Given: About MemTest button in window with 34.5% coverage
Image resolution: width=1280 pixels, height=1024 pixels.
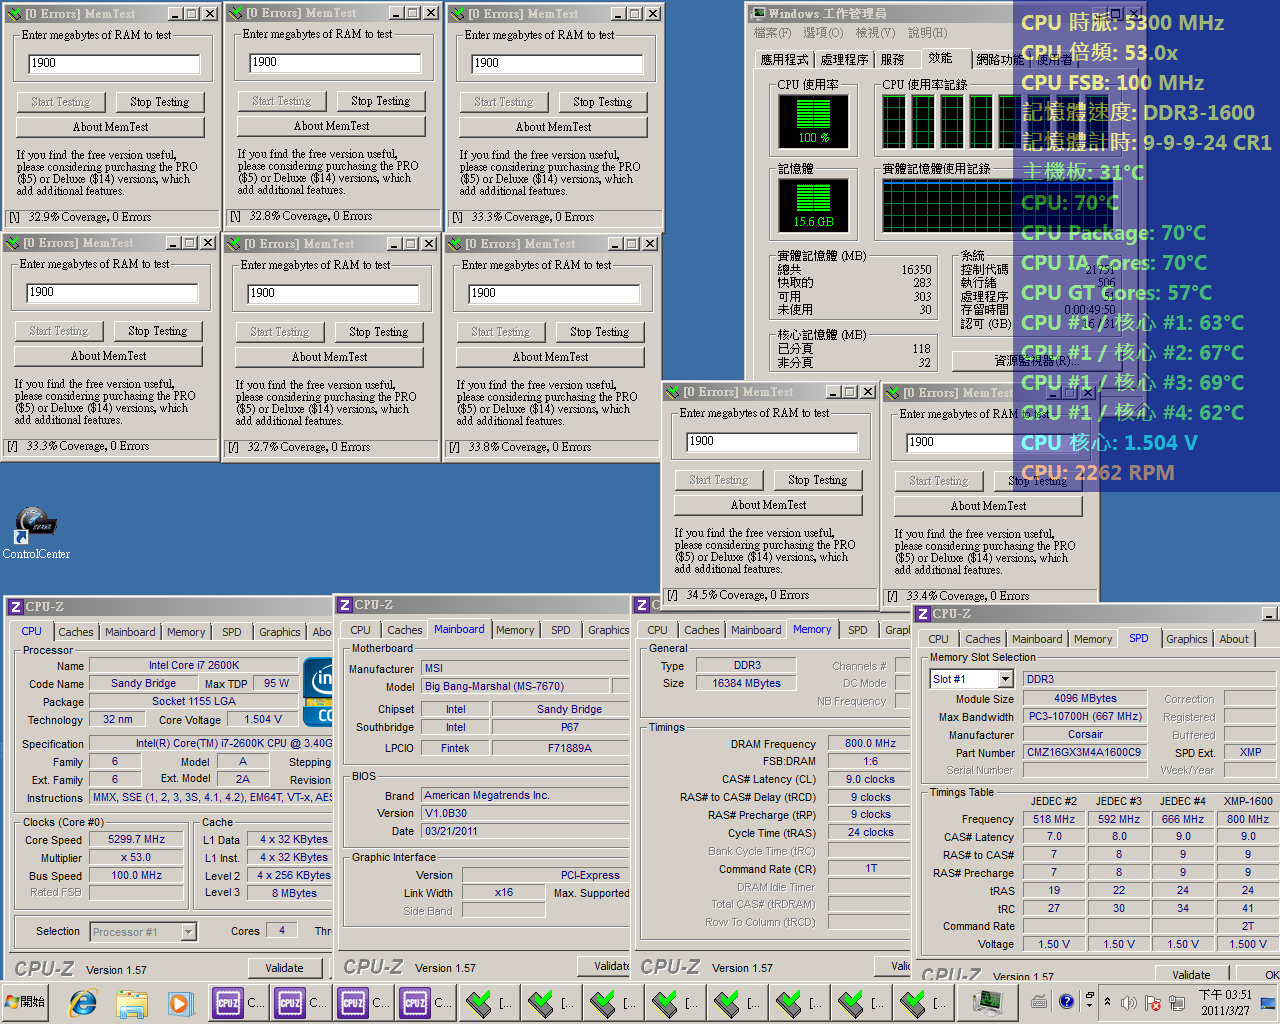Looking at the screenshot, I should tap(769, 505).
